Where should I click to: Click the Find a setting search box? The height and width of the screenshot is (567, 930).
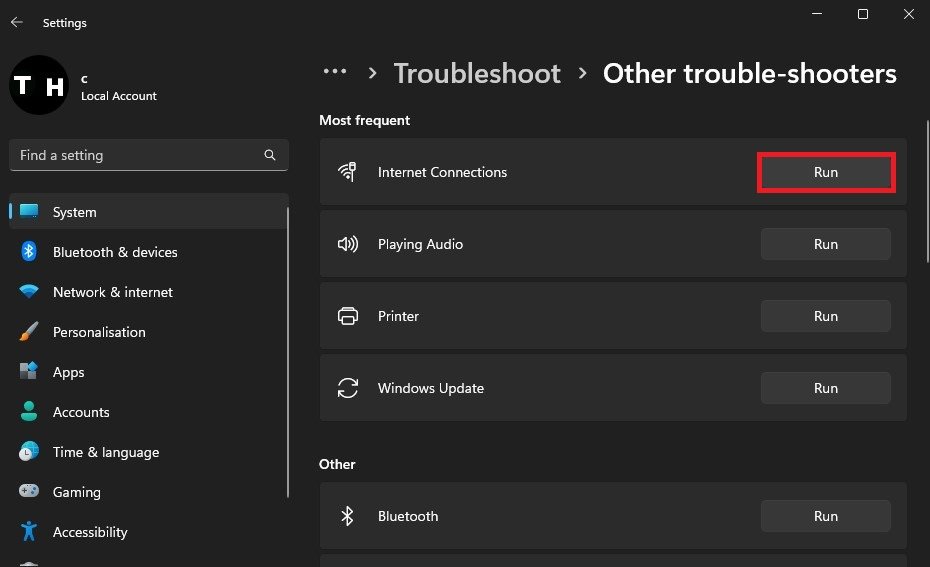[135, 155]
